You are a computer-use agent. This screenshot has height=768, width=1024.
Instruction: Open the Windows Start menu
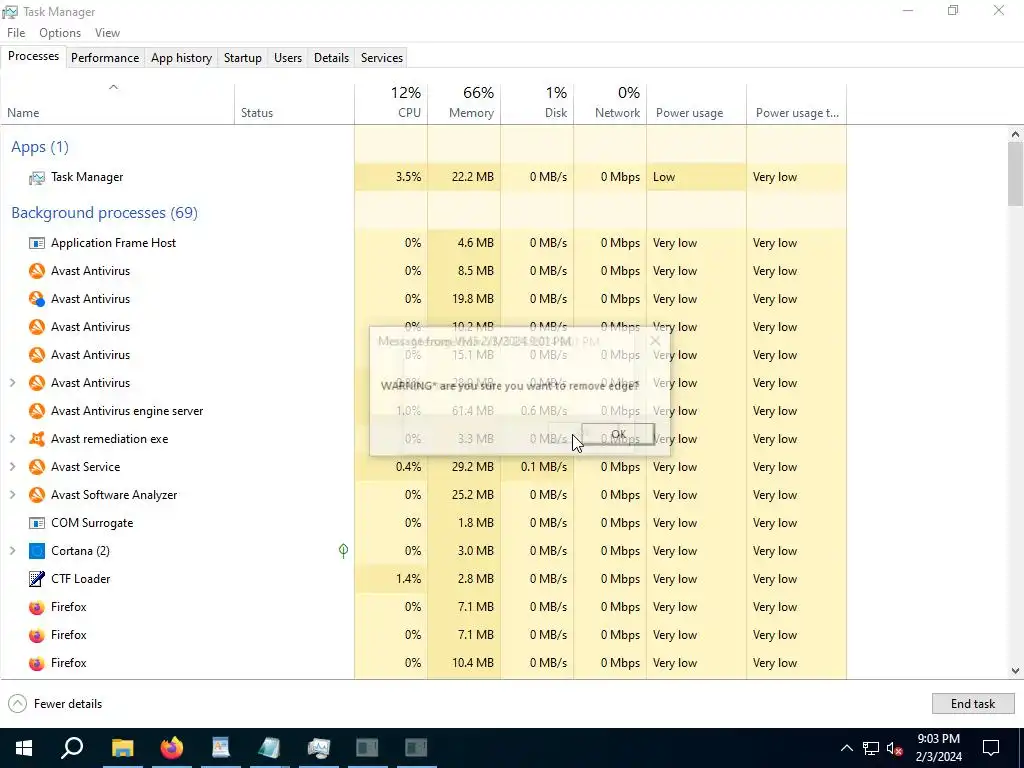tap(24, 748)
